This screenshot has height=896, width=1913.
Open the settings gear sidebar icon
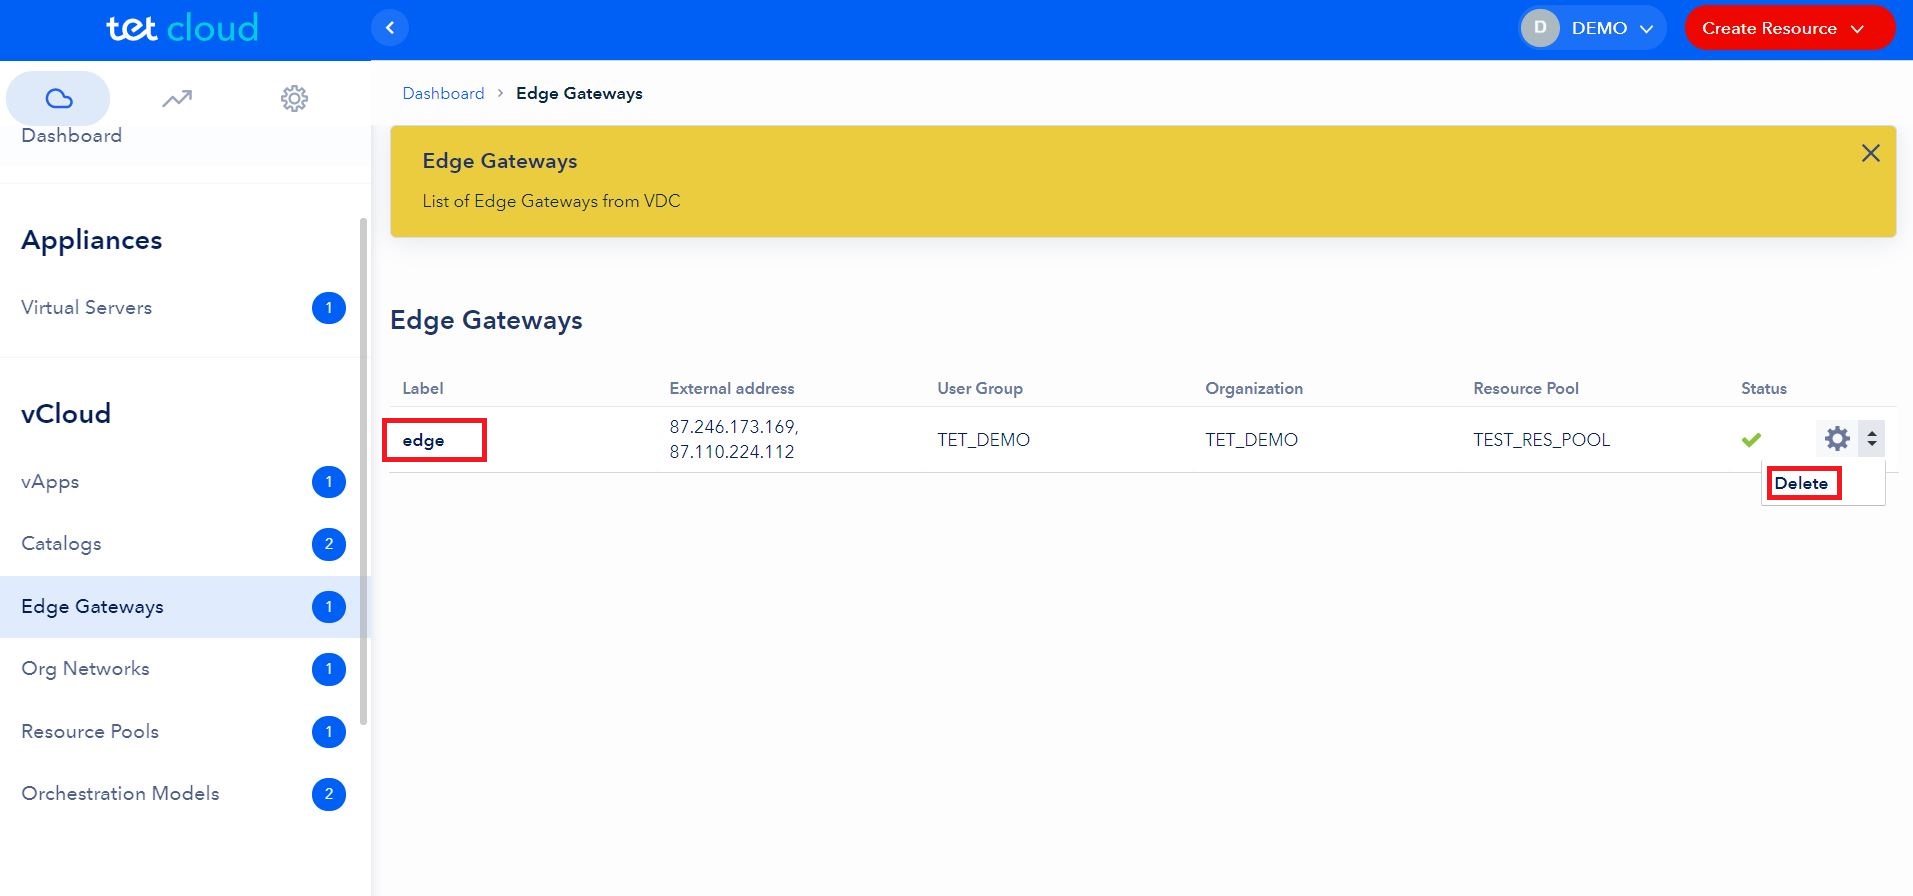point(294,98)
